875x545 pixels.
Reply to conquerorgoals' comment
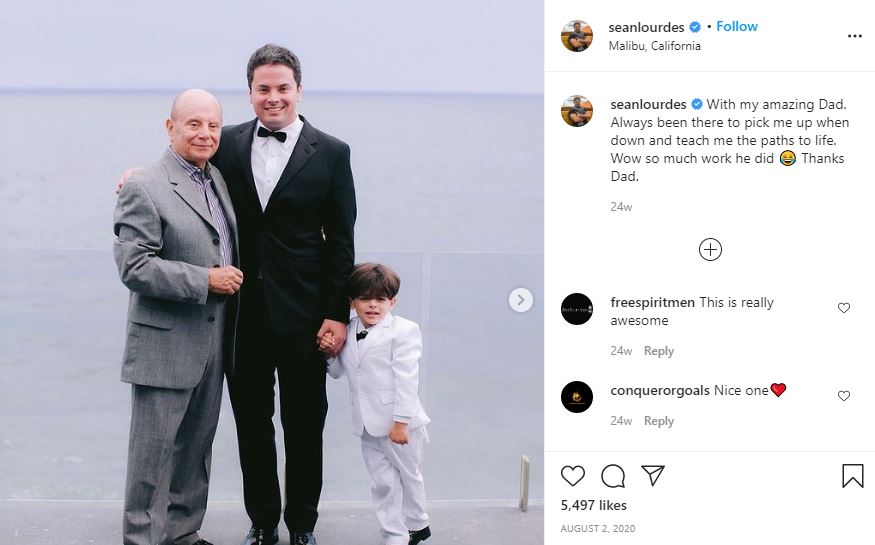point(658,421)
